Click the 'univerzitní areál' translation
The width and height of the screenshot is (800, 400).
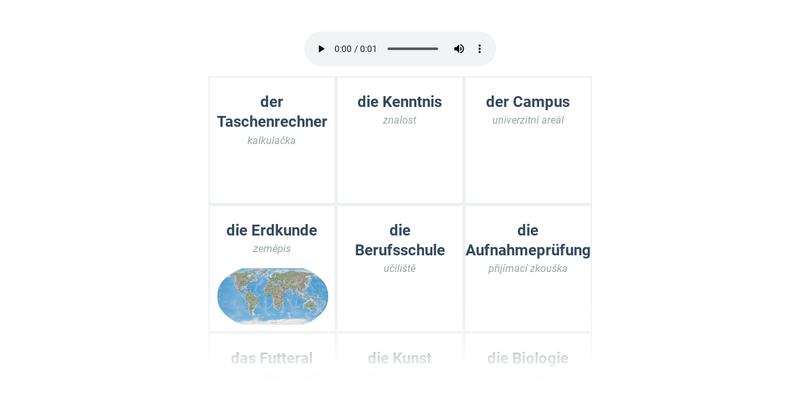pyautogui.click(x=528, y=121)
